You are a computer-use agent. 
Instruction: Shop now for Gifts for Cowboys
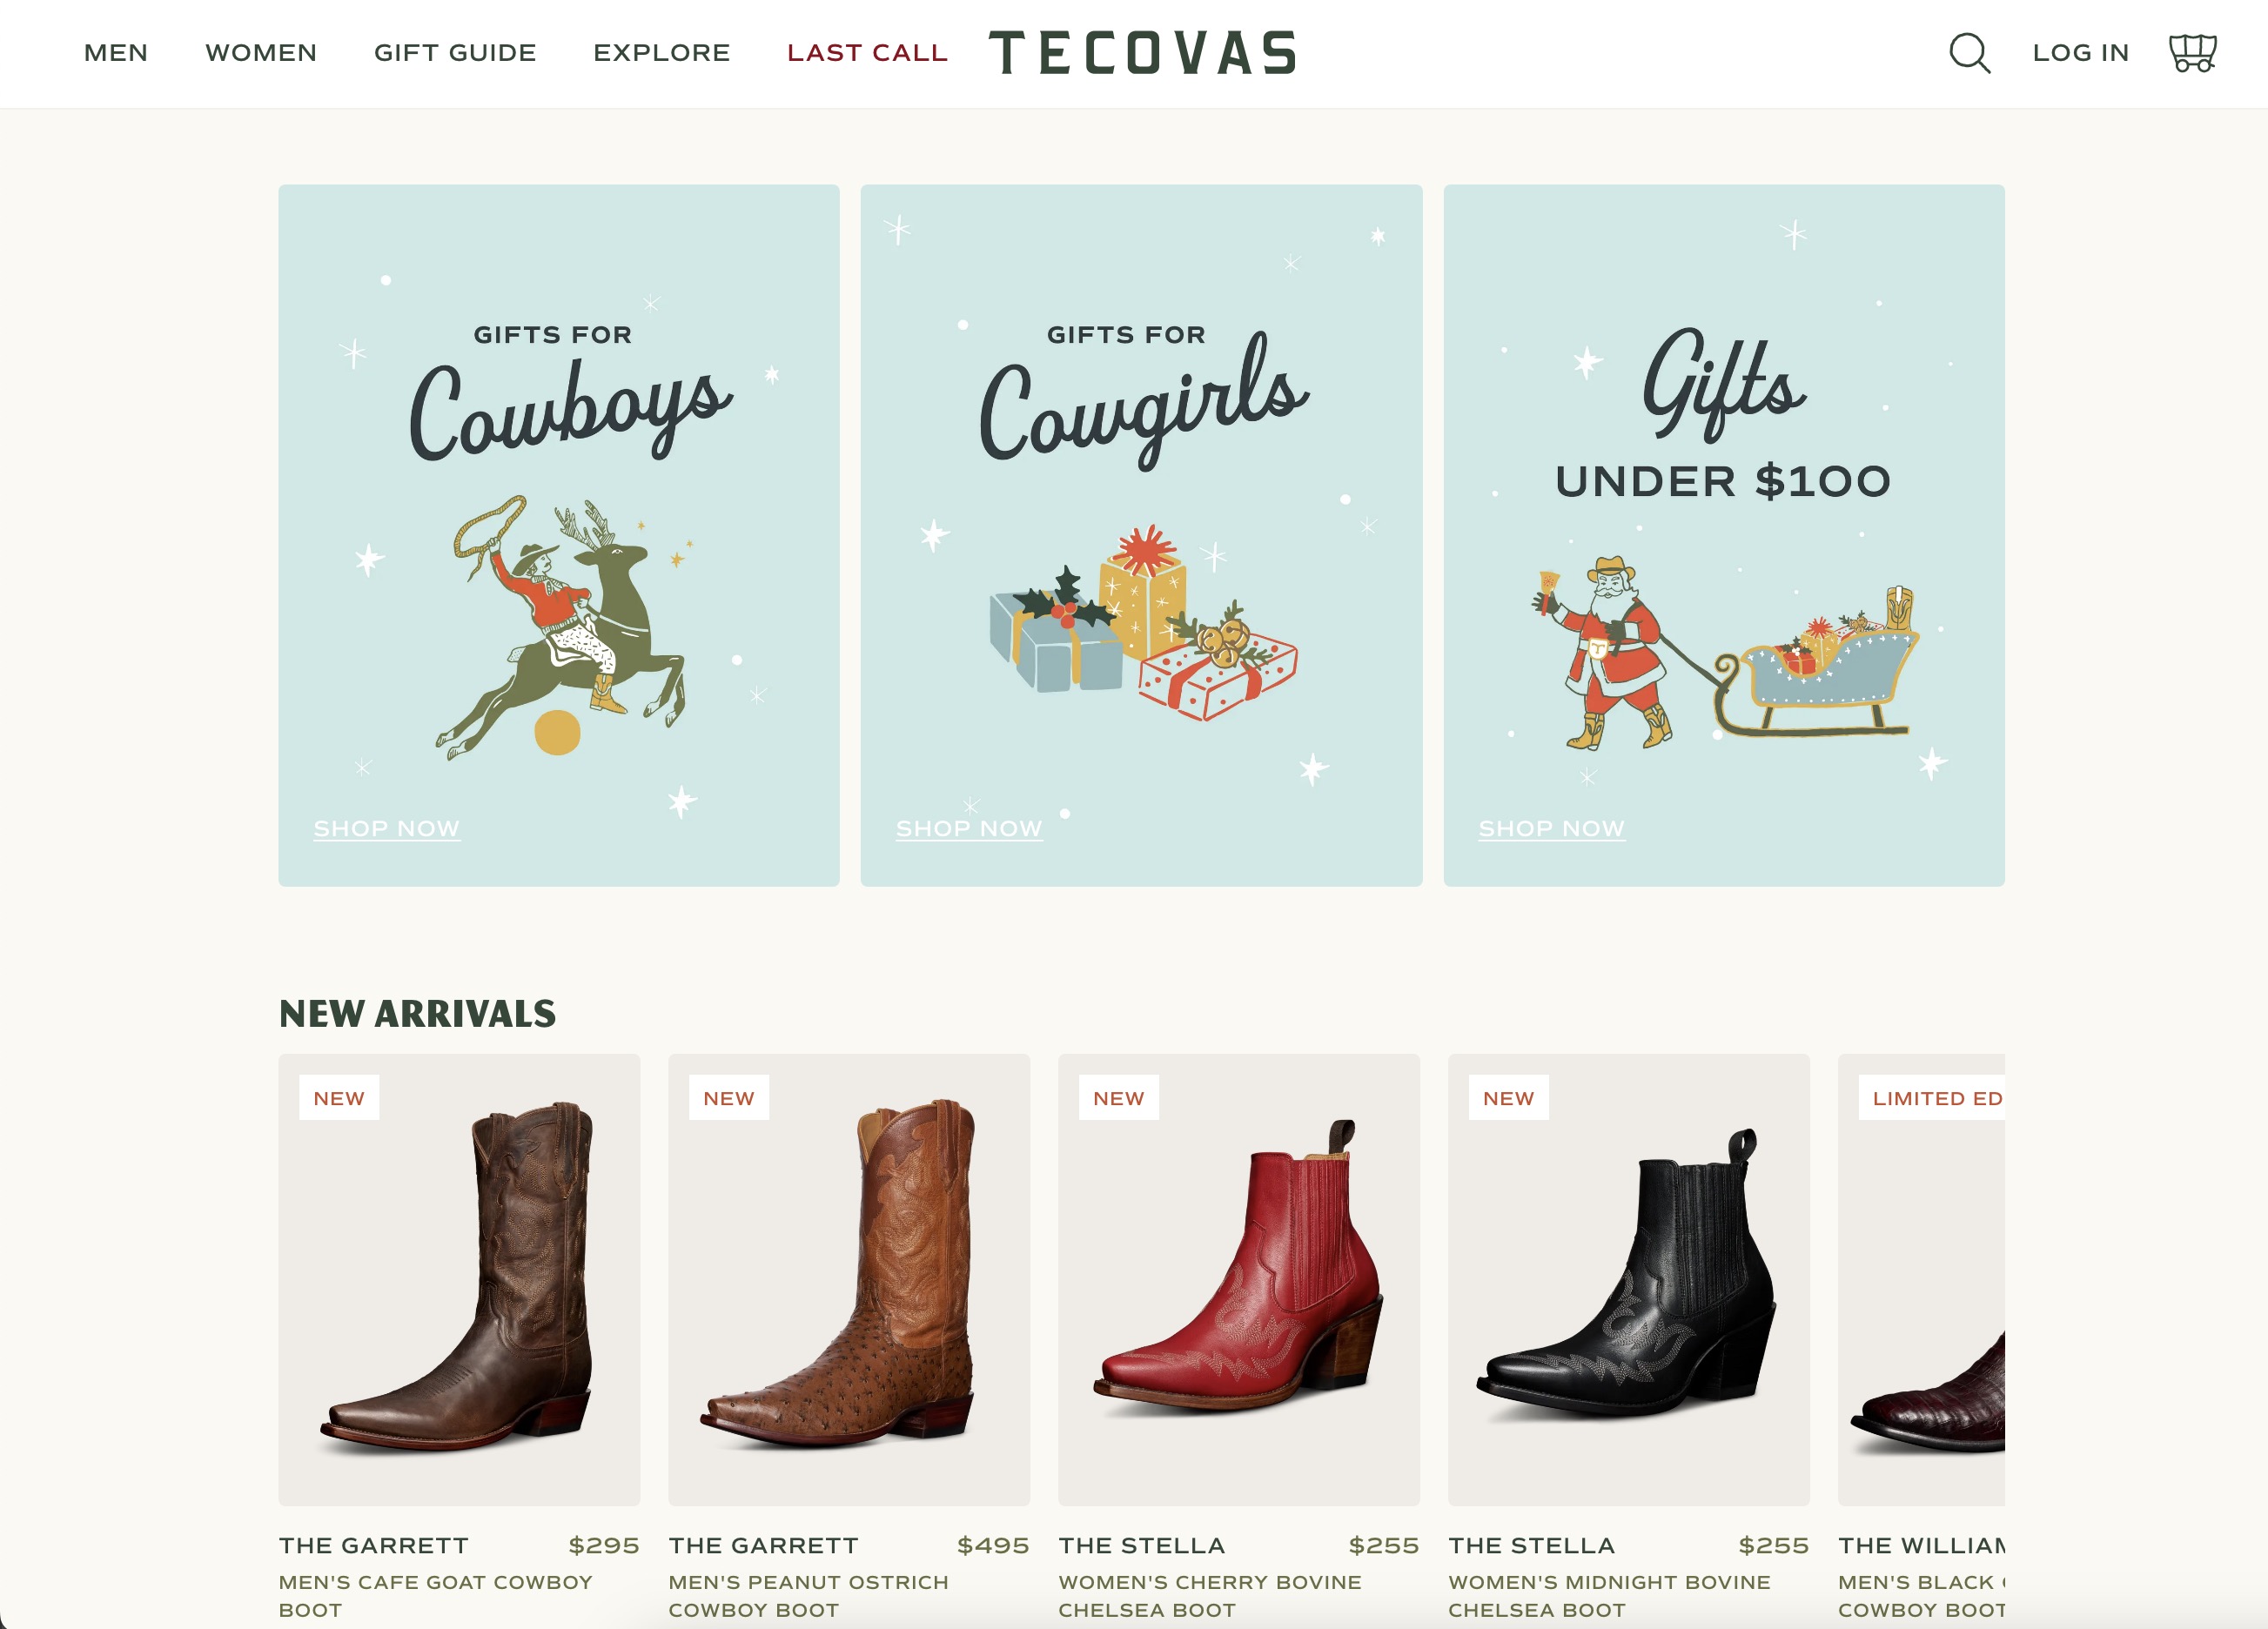[387, 829]
